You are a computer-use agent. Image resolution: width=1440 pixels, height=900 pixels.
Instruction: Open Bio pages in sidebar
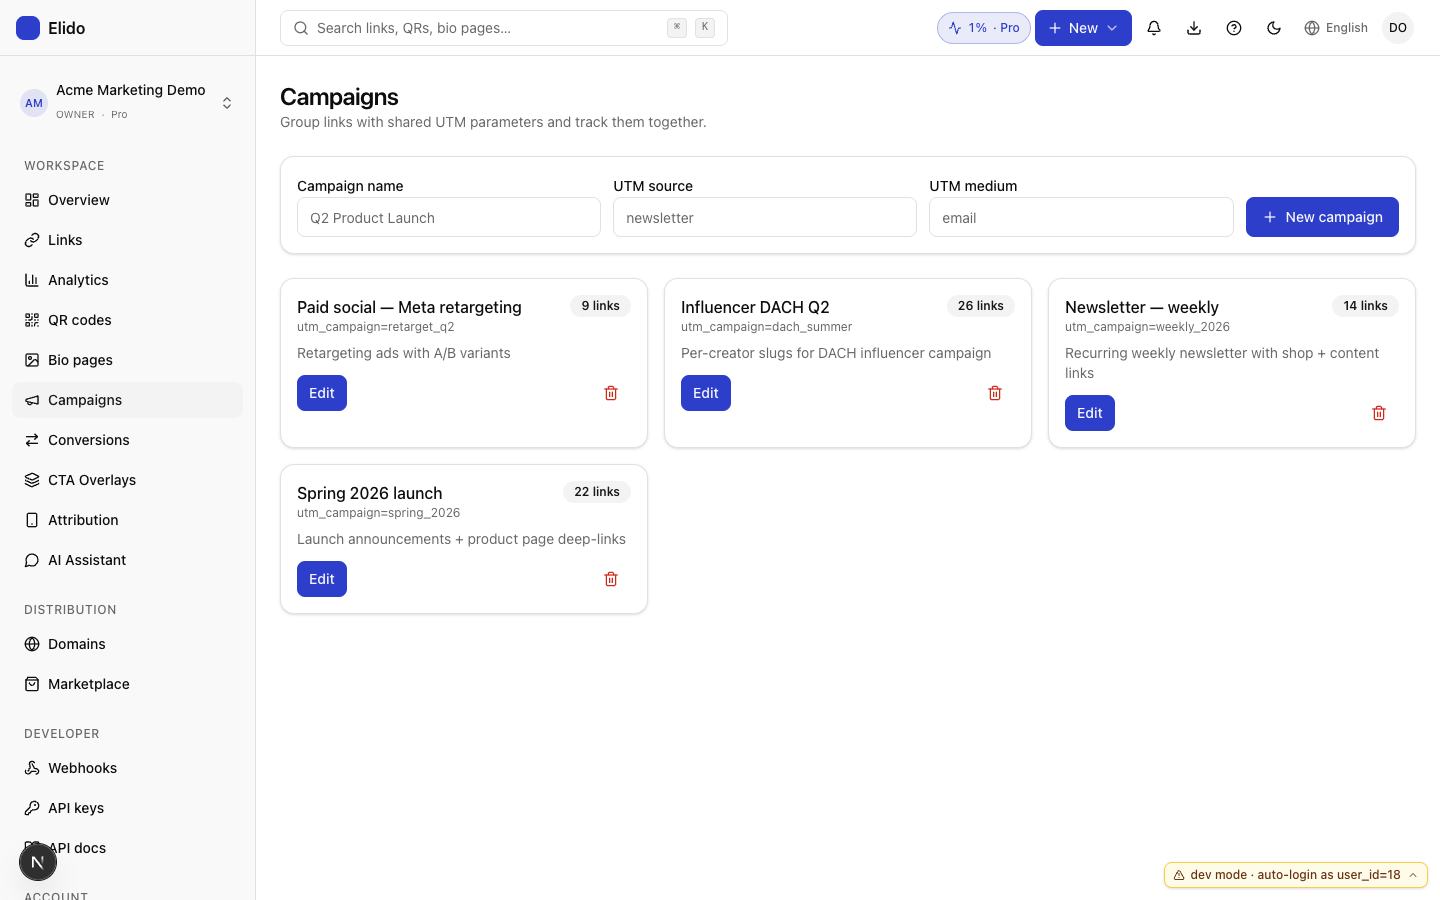[128, 360]
